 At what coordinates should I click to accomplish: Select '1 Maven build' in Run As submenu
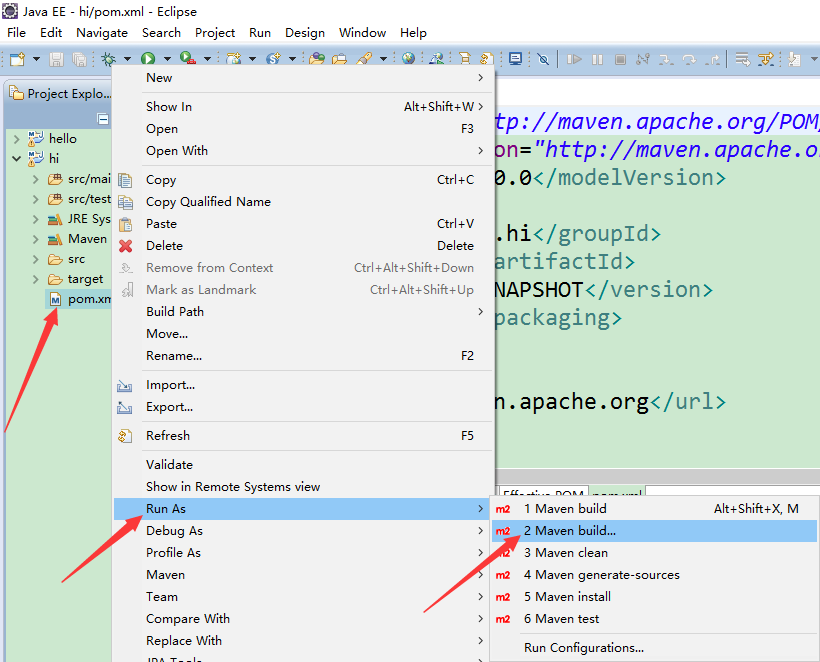click(654, 509)
